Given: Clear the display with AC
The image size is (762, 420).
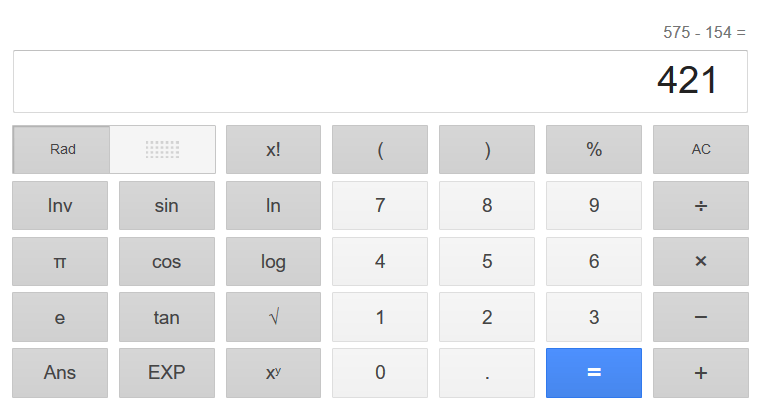Looking at the screenshot, I should click(700, 149).
